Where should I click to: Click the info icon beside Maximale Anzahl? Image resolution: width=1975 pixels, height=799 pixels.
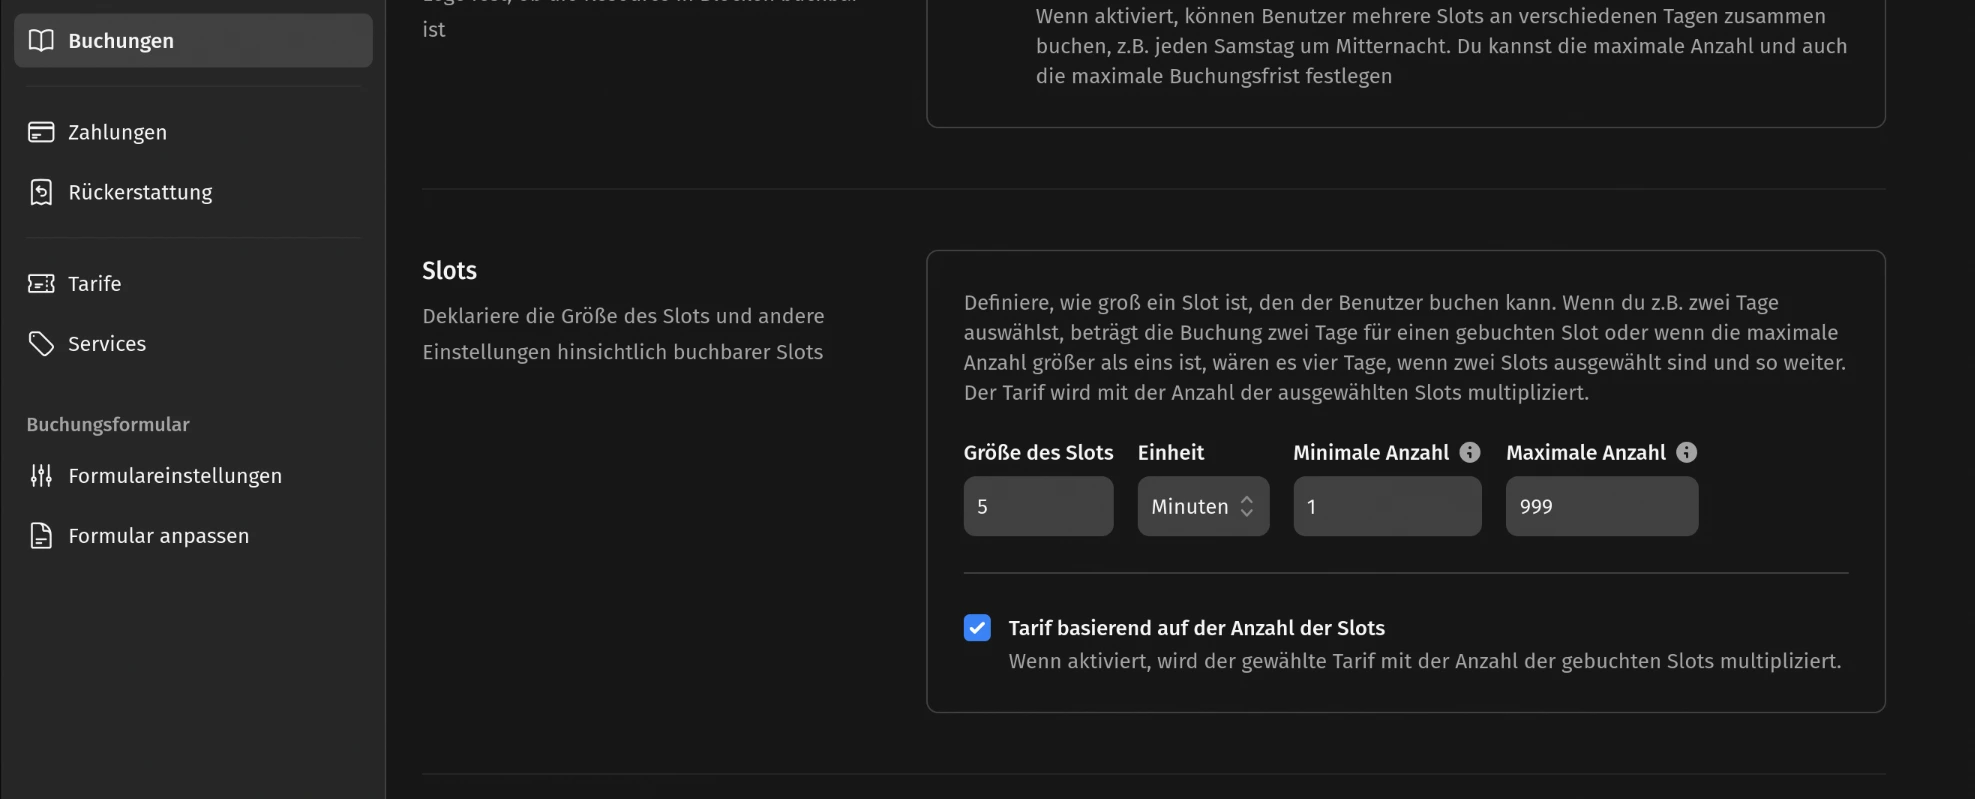tap(1686, 453)
